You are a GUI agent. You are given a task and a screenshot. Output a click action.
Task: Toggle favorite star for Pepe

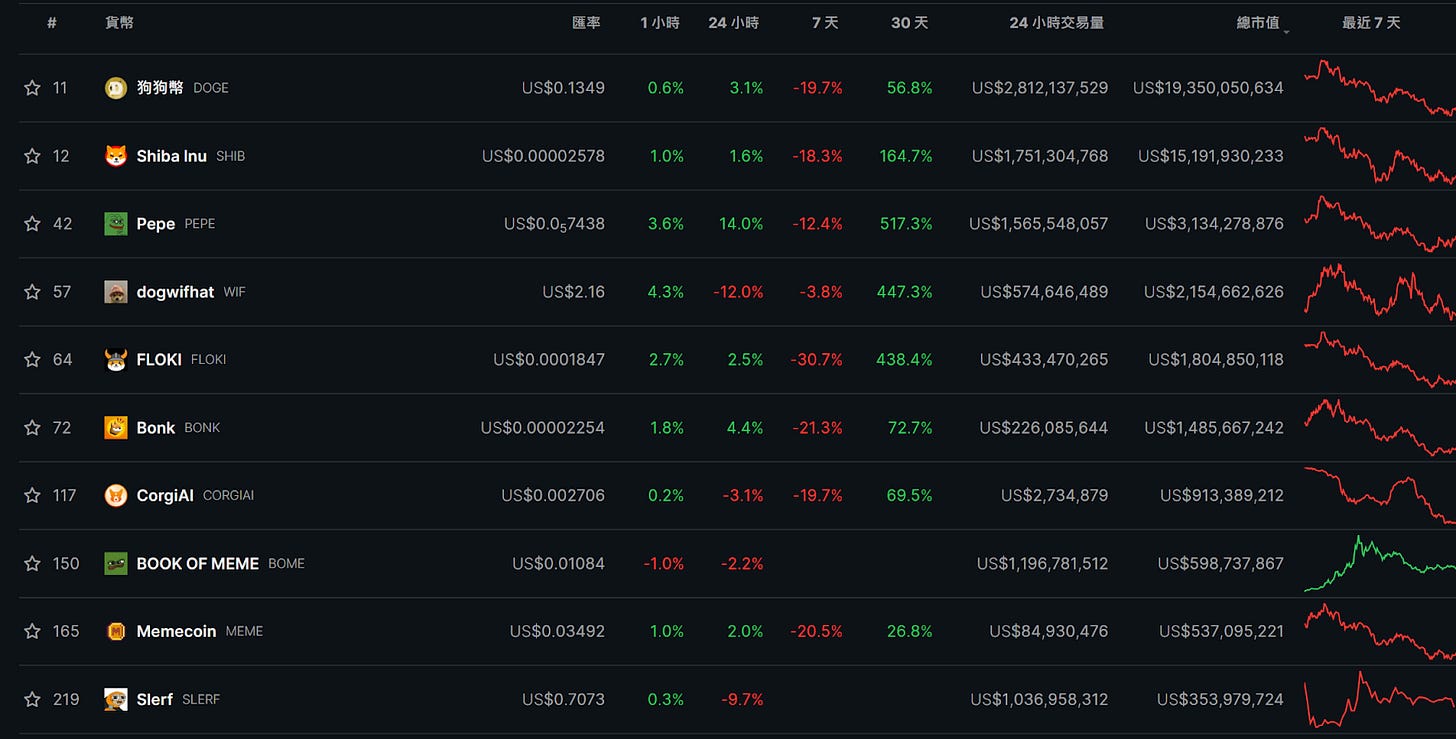(32, 224)
